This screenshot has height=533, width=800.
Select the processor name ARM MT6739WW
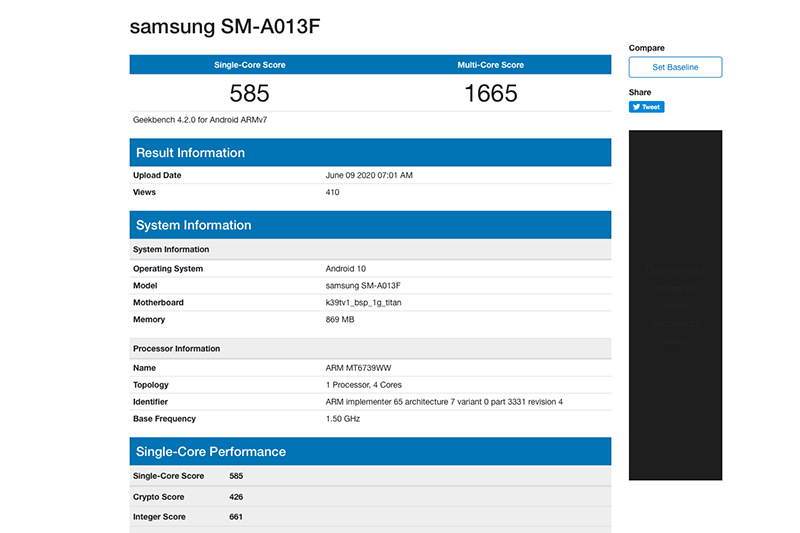pyautogui.click(x=359, y=368)
